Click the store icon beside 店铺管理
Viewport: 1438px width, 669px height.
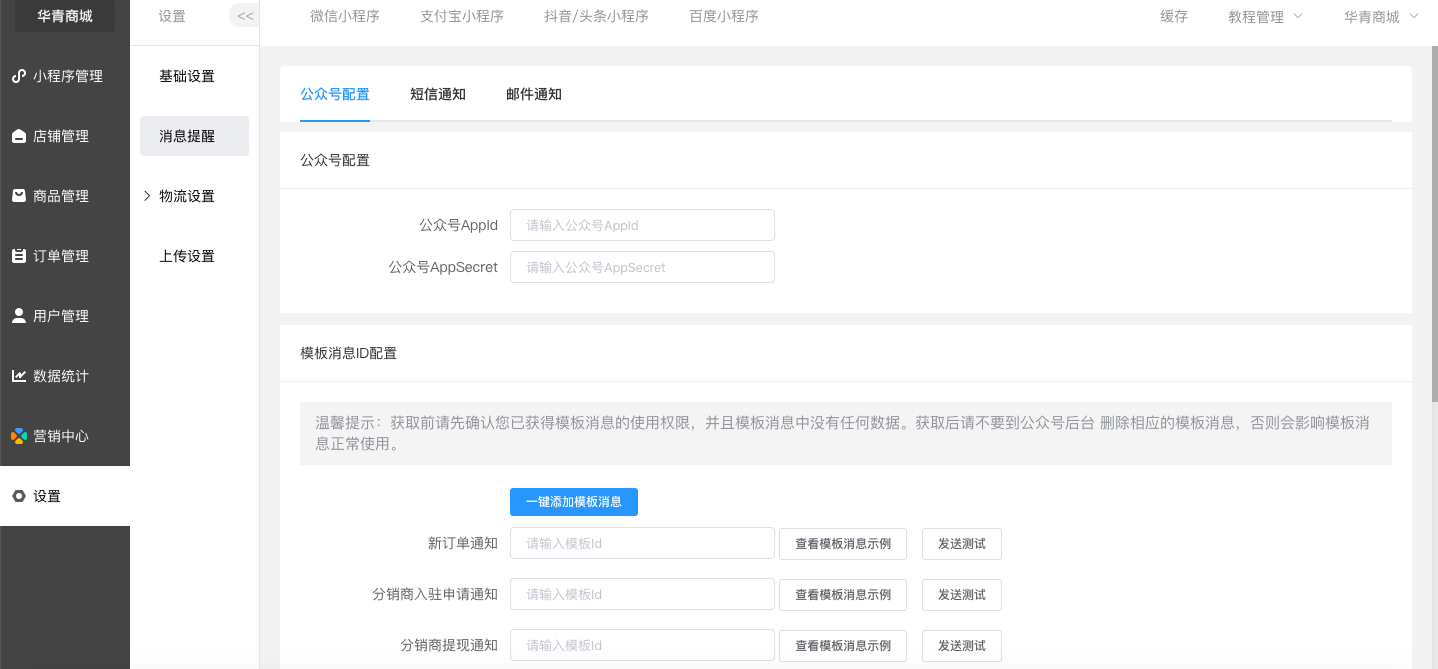pos(18,136)
